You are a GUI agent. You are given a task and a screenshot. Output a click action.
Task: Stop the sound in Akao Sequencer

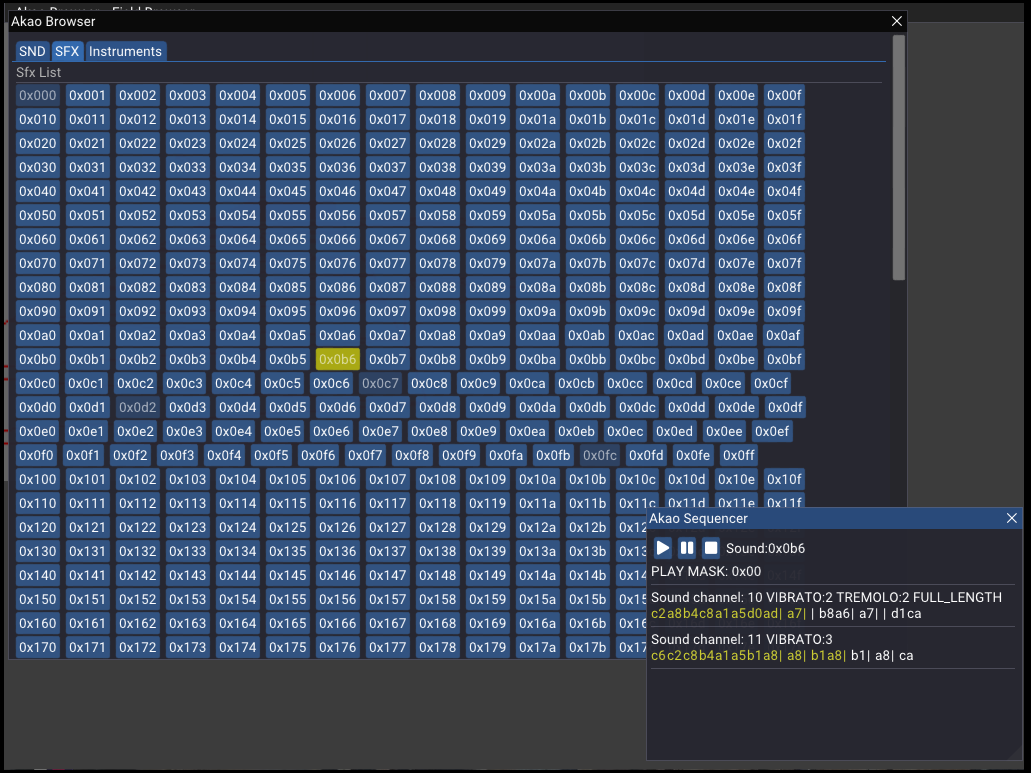pos(711,548)
